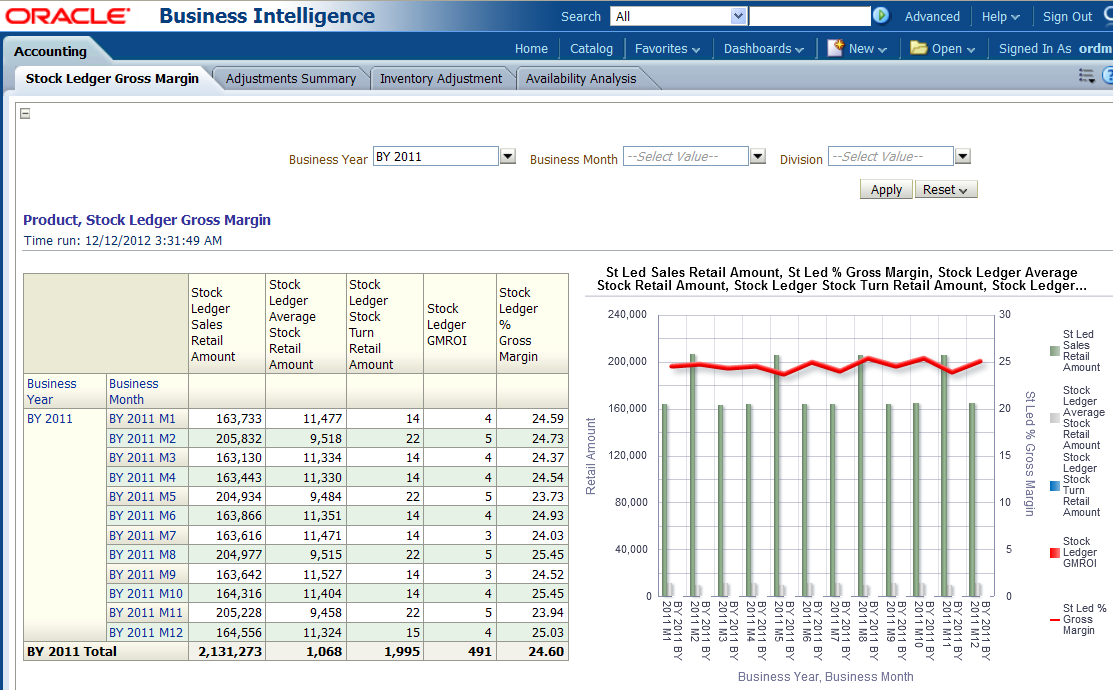The width and height of the screenshot is (1113, 690).
Task: Open the Division dropdown arrow
Action: pyautogui.click(x=962, y=157)
